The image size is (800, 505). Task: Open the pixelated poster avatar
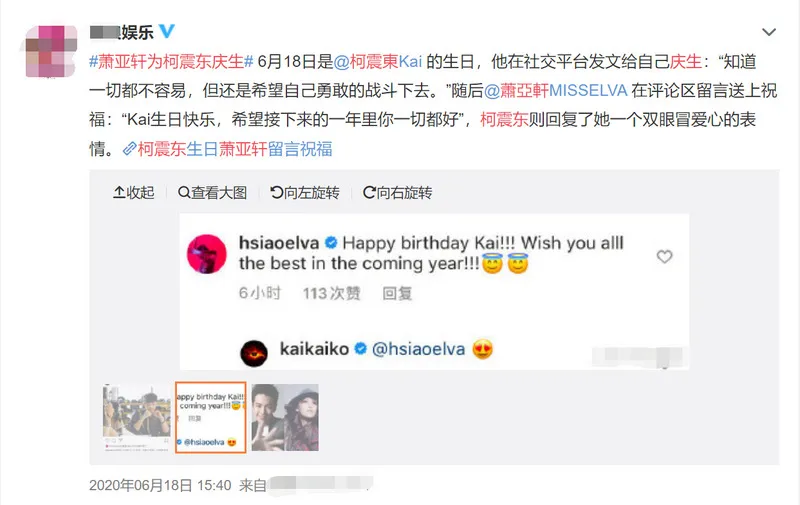click(x=51, y=52)
